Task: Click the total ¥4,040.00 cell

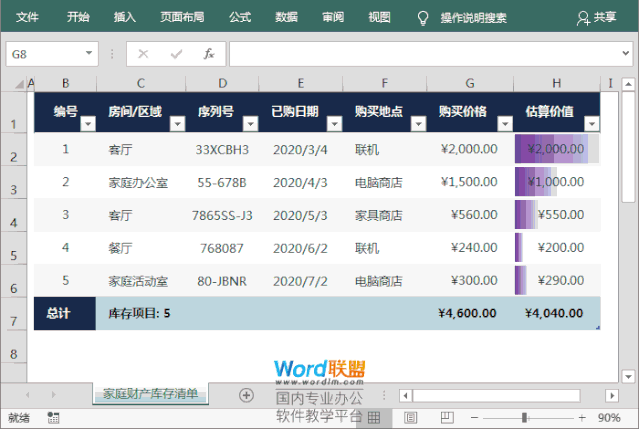Action: tap(557, 313)
